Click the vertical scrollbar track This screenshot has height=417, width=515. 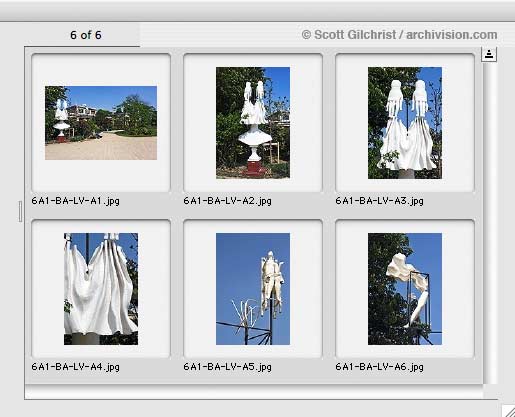point(490,223)
